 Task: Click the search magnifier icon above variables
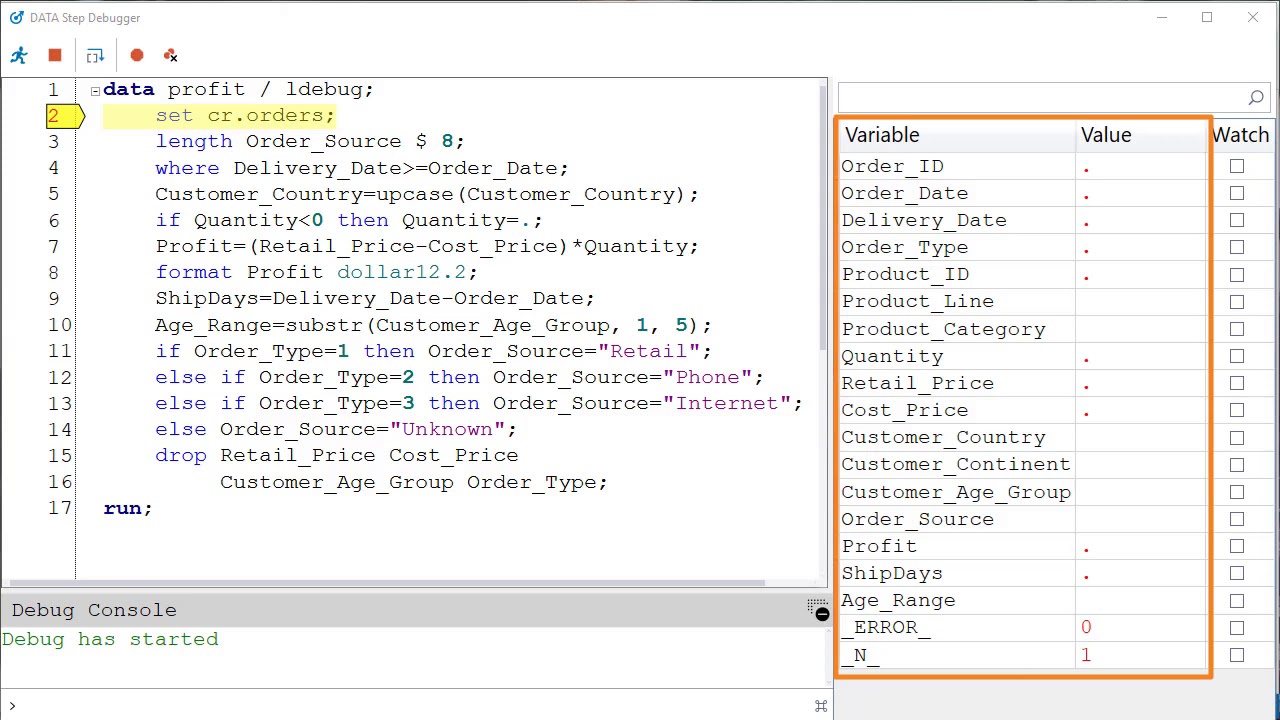pyautogui.click(x=1256, y=97)
